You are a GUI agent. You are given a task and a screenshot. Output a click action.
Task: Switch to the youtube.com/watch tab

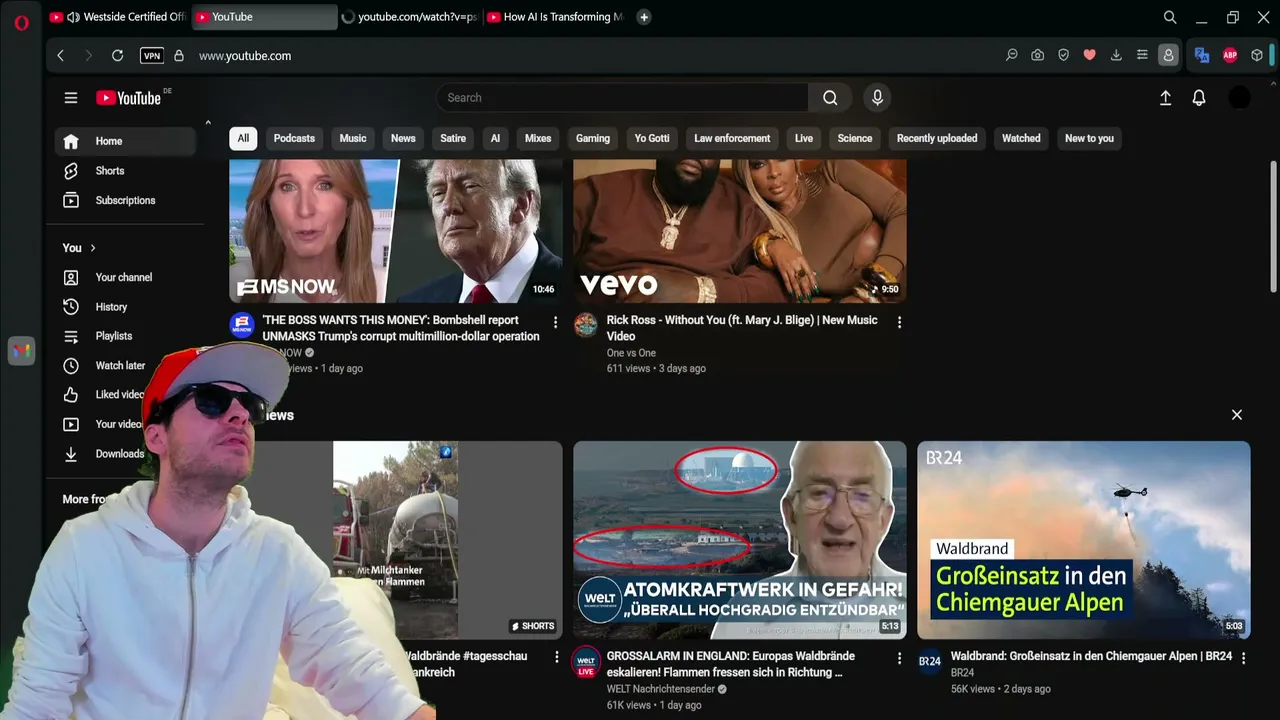[x=410, y=17]
